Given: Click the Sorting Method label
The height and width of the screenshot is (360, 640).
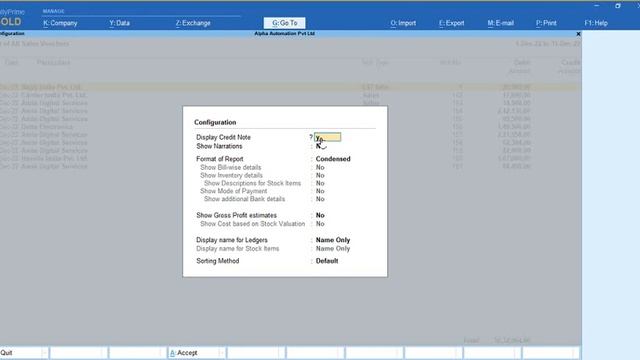Looking at the screenshot, I should pos(218,261).
